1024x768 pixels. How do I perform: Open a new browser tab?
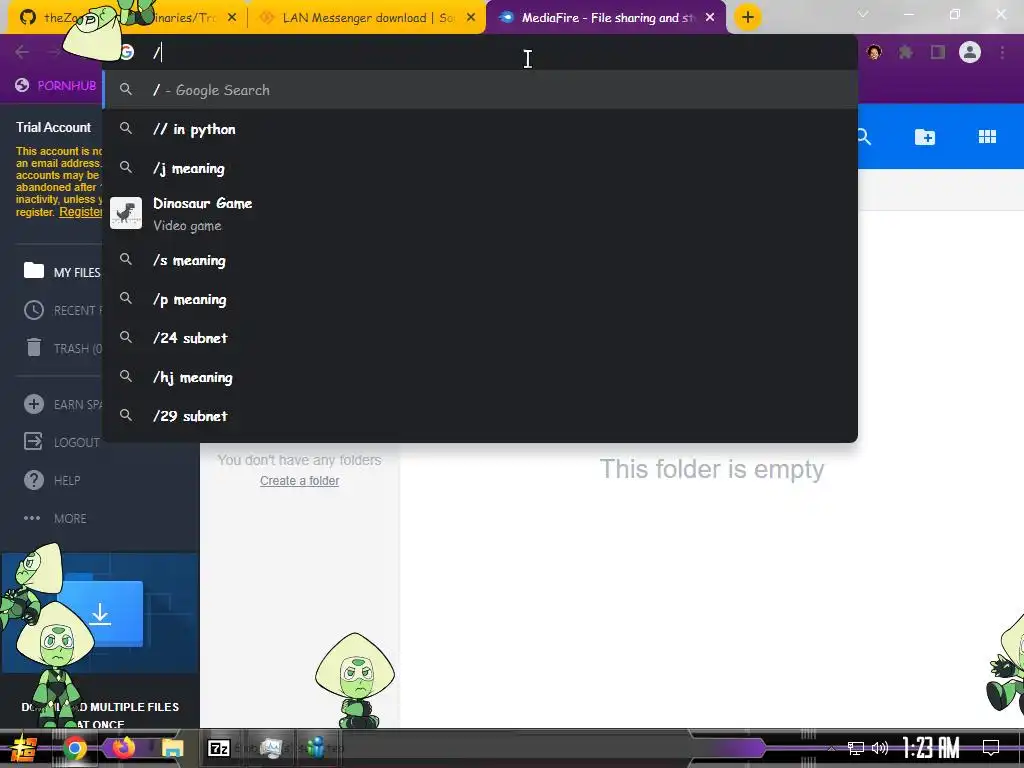(x=748, y=17)
